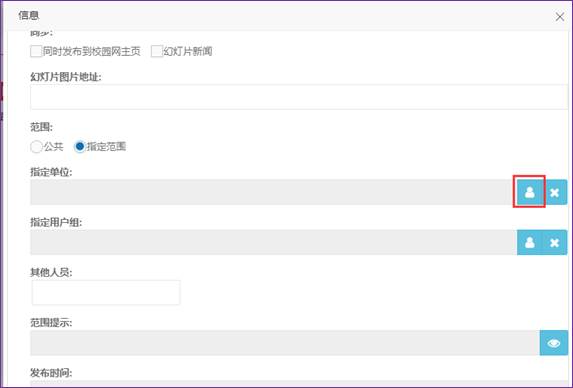Check 同时发布到校园网主页 checkbox
The height and width of the screenshot is (388, 573).
pos(36,51)
